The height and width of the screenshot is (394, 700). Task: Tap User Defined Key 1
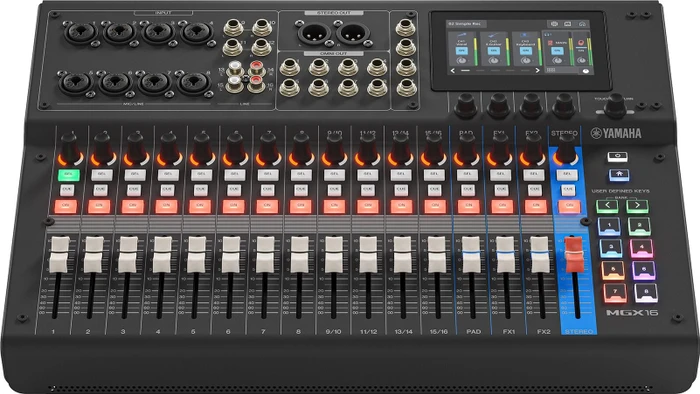[609, 226]
